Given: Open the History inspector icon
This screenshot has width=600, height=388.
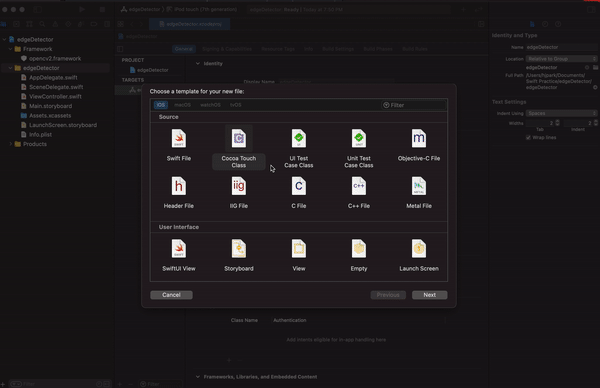Looking at the screenshot, I should 545,24.
